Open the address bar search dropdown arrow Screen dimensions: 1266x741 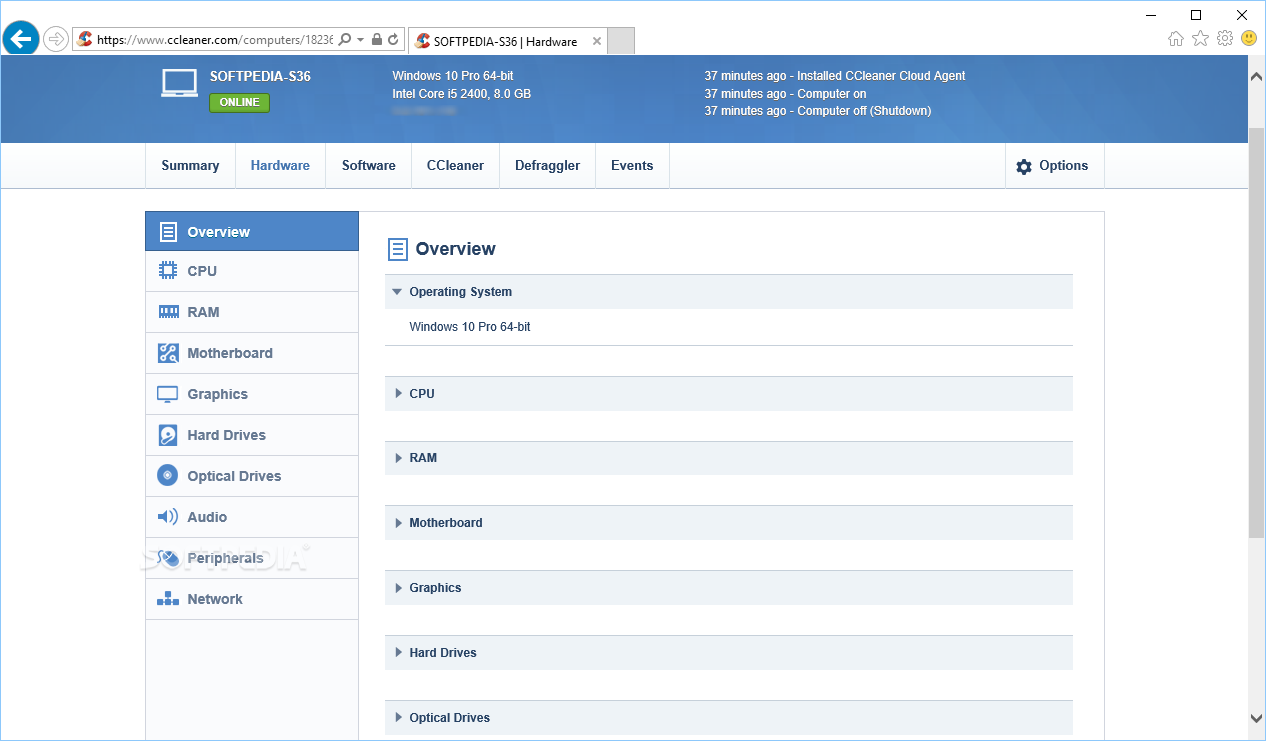click(x=360, y=40)
